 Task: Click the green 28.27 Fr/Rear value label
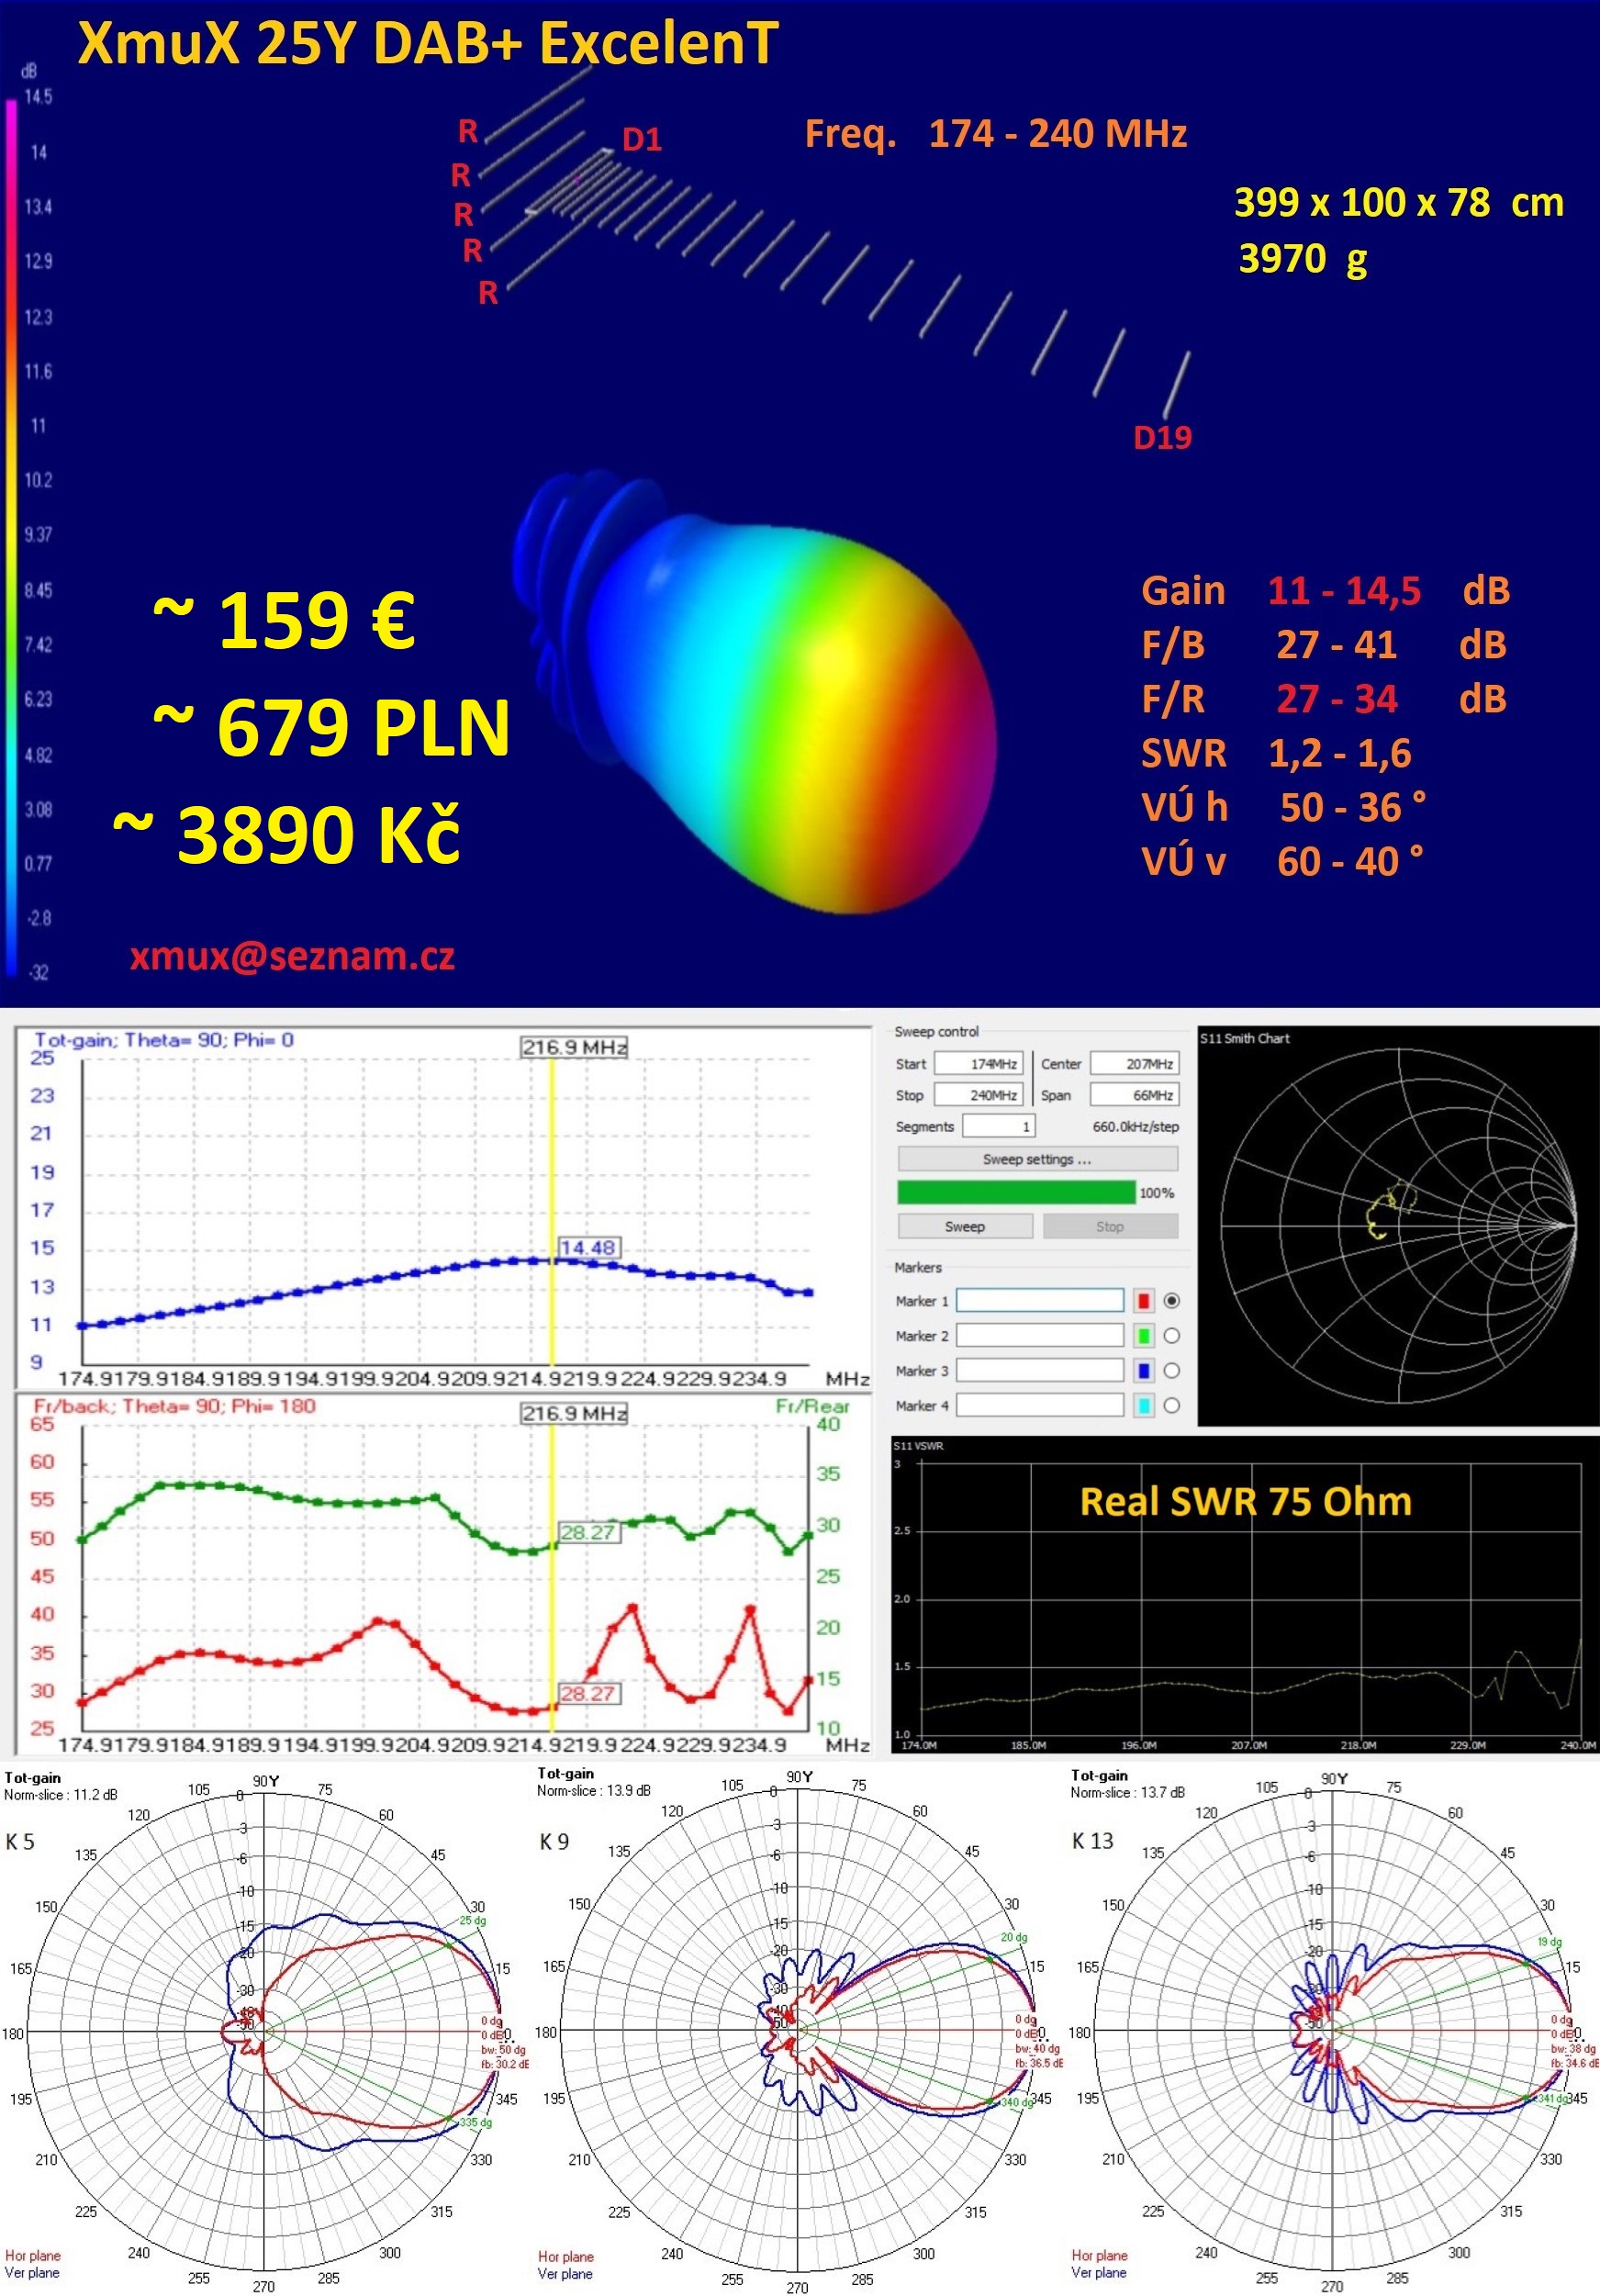tap(588, 1532)
